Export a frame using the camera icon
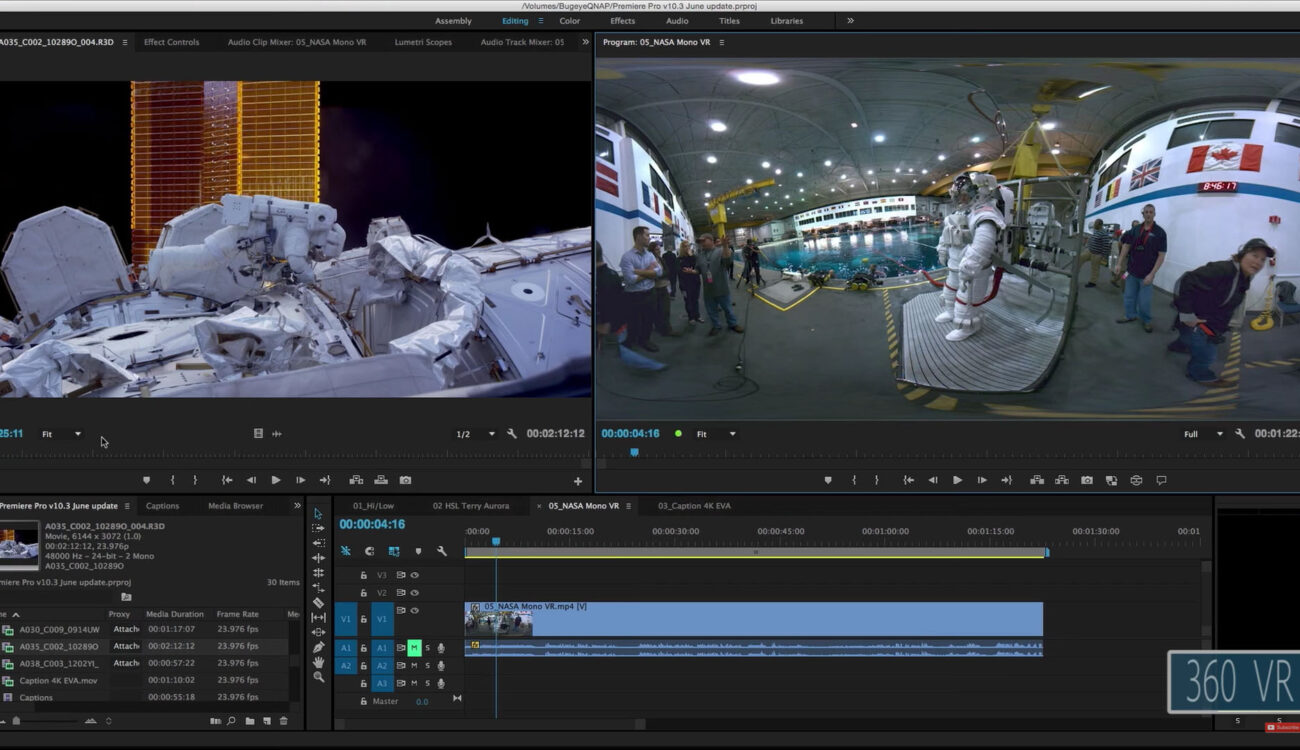Image resolution: width=1300 pixels, height=750 pixels. [x=1088, y=480]
